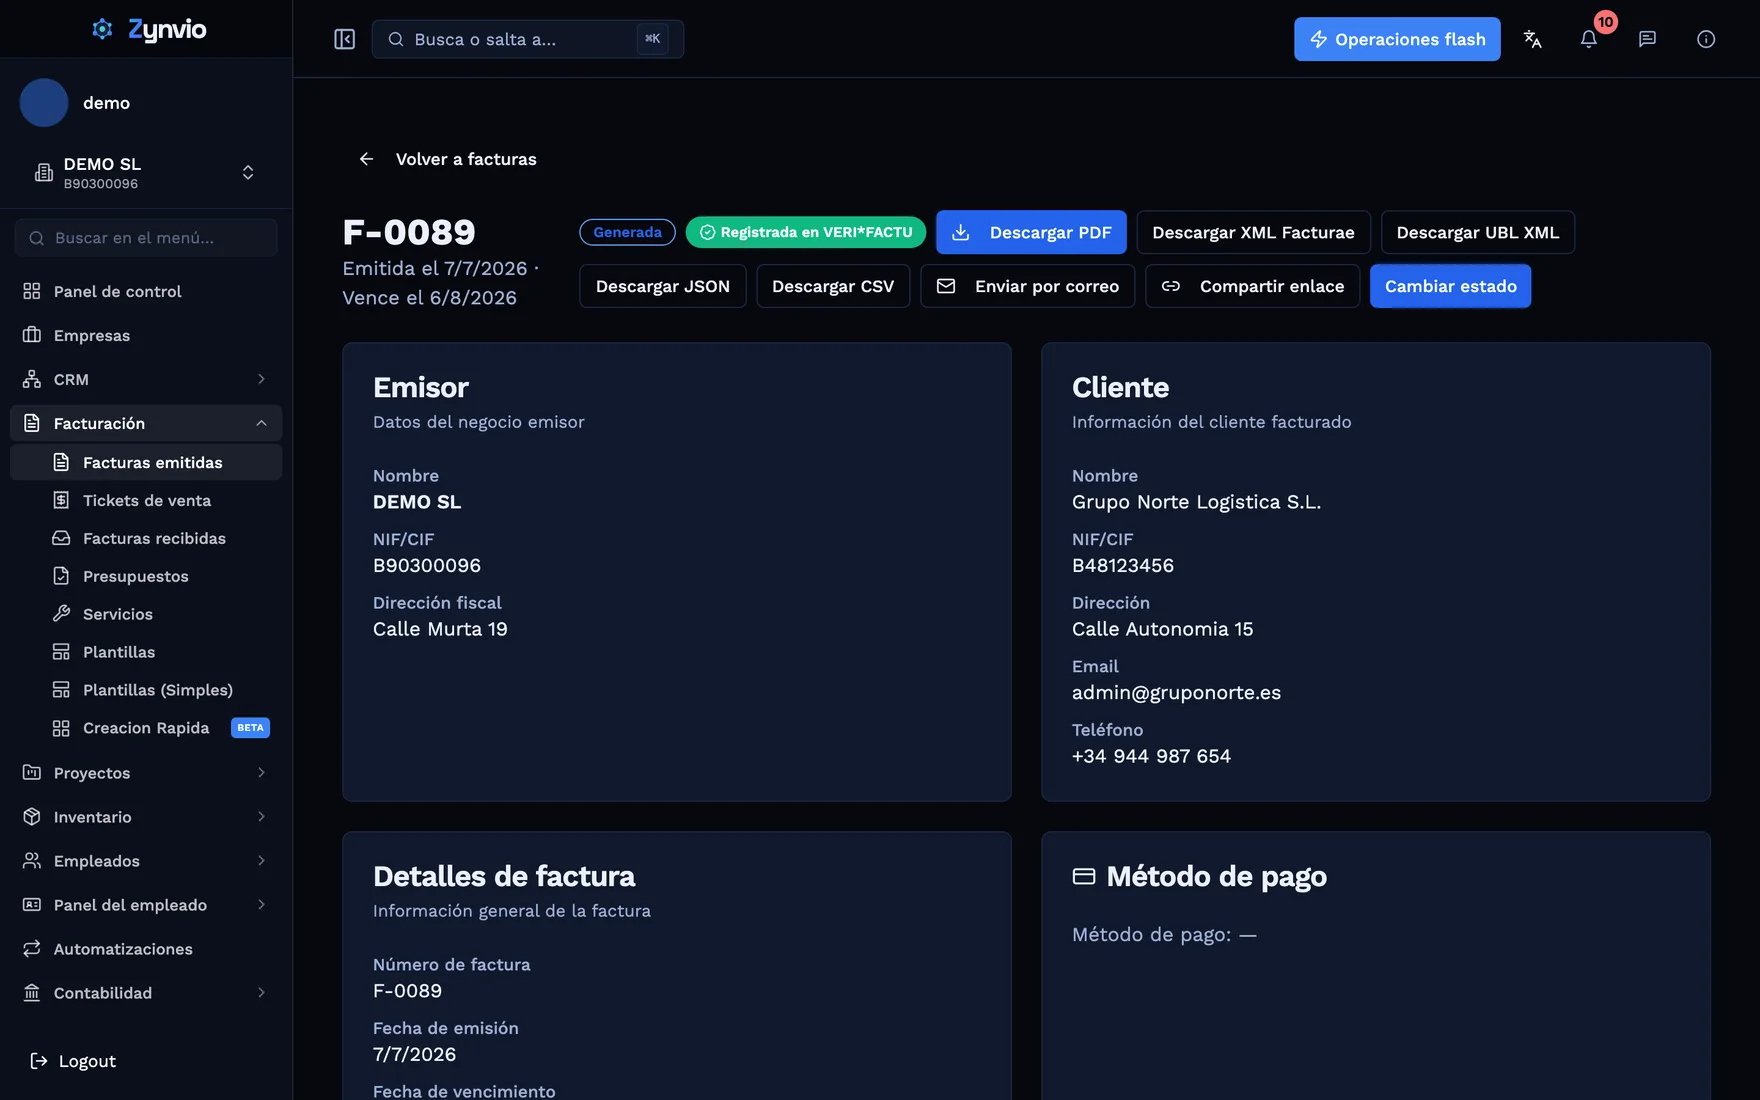Open the language translation icon

point(1532,39)
